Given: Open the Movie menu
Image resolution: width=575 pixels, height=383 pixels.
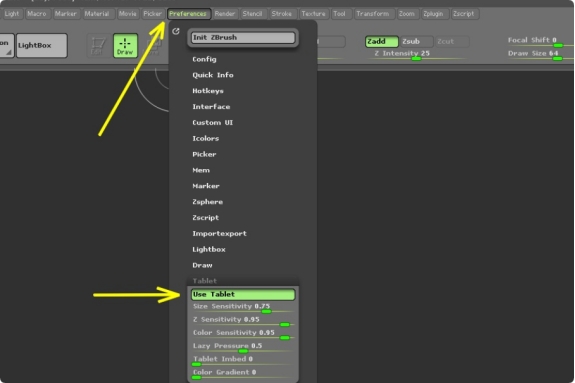Looking at the screenshot, I should [x=128, y=14].
